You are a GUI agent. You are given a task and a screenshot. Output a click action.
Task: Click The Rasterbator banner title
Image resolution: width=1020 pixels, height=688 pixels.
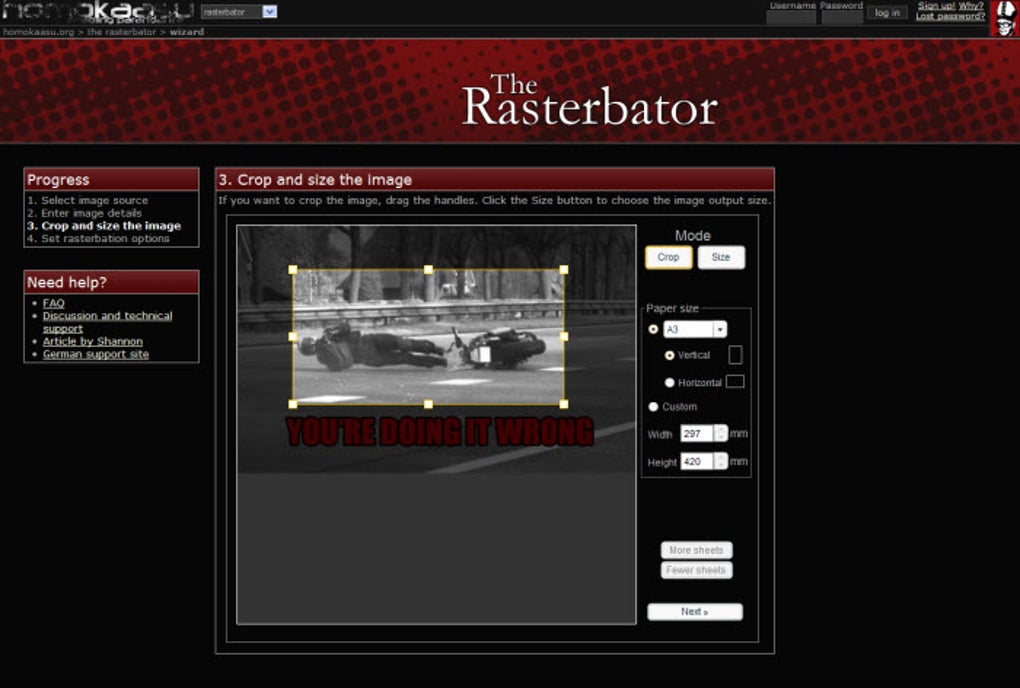point(589,99)
